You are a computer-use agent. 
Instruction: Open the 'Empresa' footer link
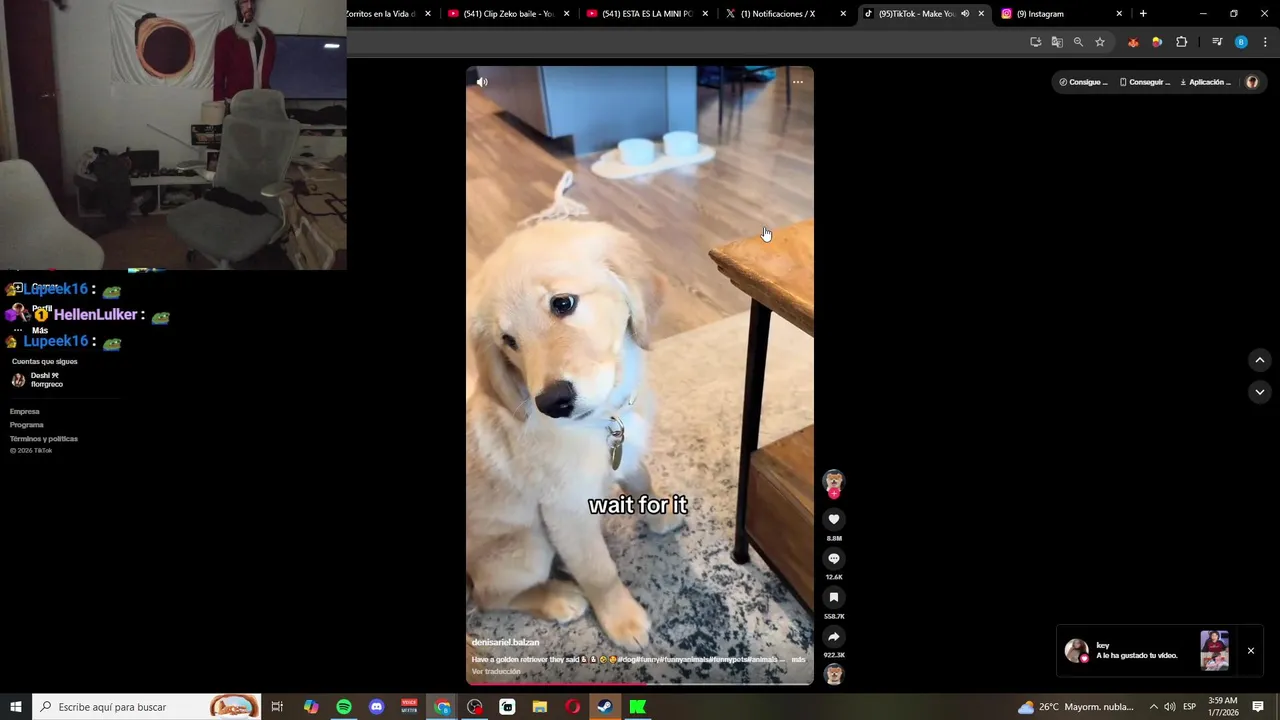coord(25,411)
